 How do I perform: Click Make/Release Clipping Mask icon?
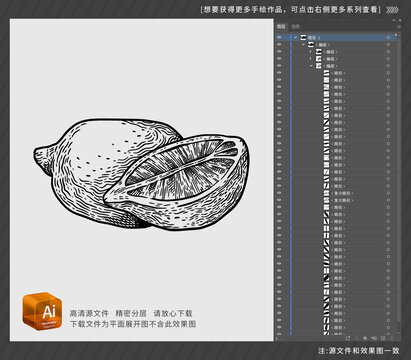pos(365,338)
